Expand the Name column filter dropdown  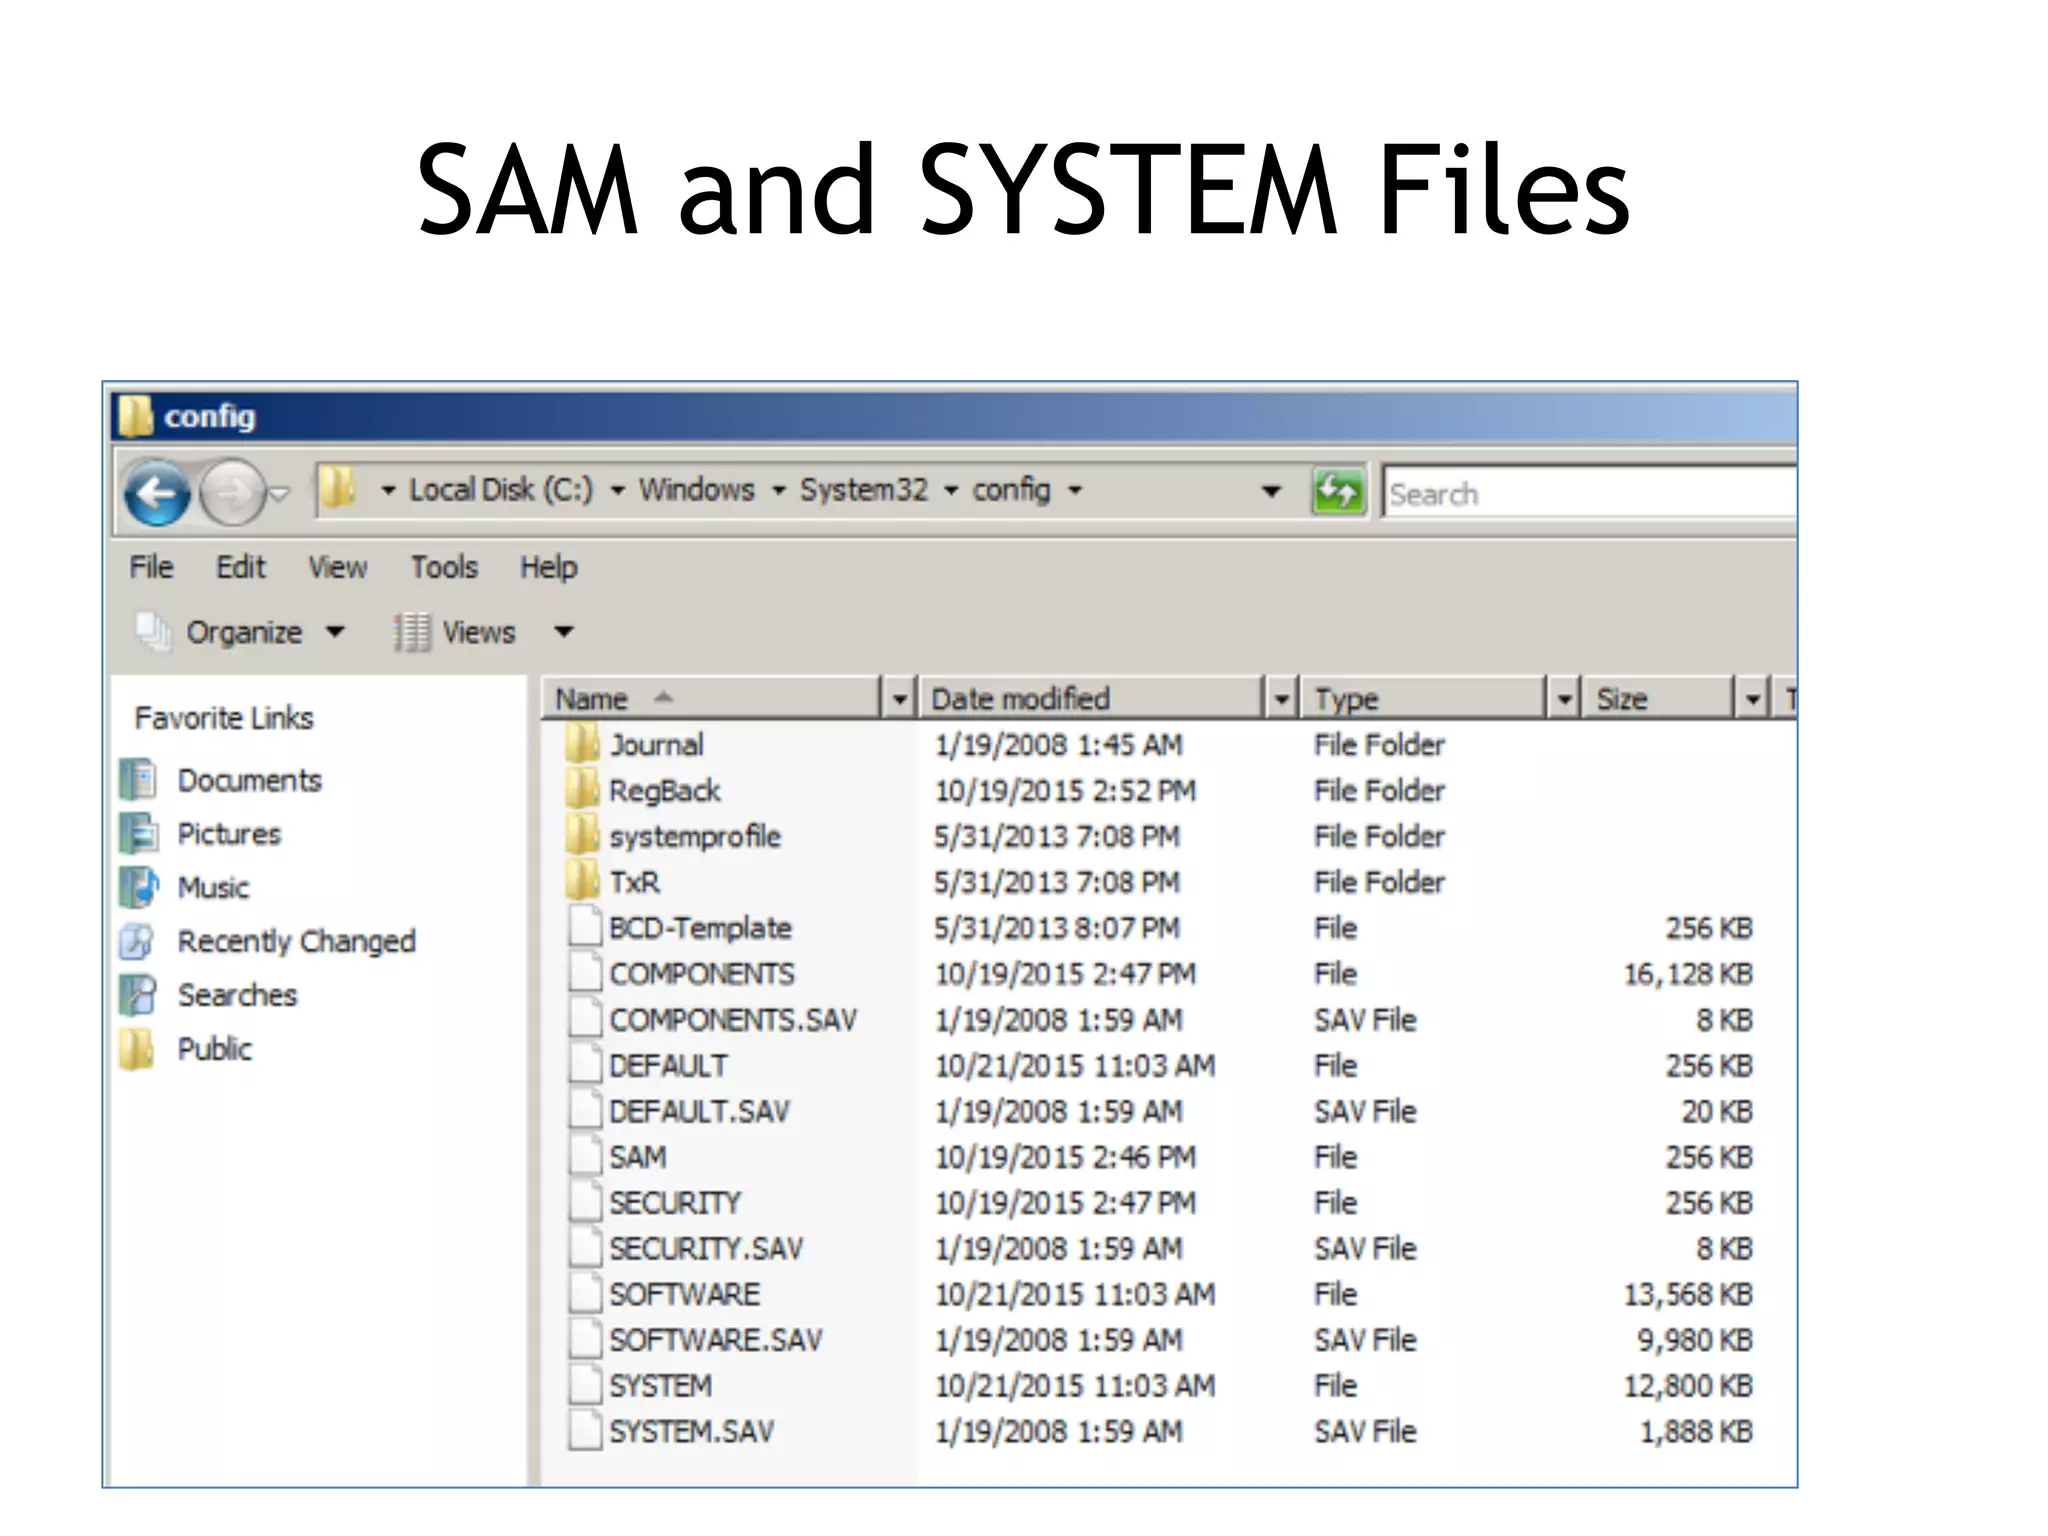pyautogui.click(x=899, y=698)
